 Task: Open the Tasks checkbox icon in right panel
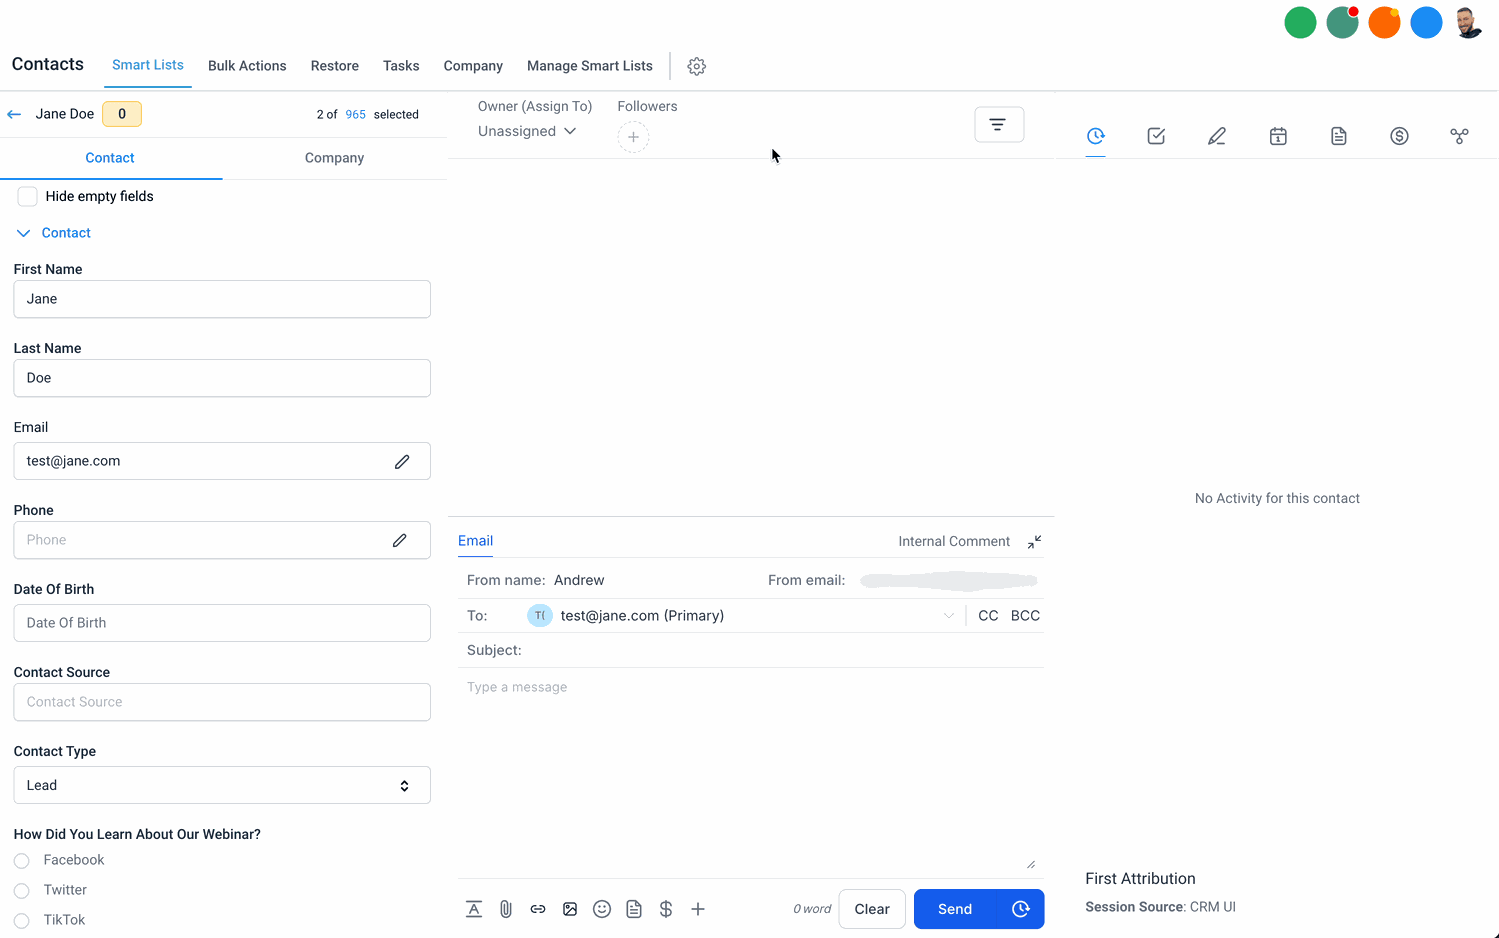click(1156, 136)
